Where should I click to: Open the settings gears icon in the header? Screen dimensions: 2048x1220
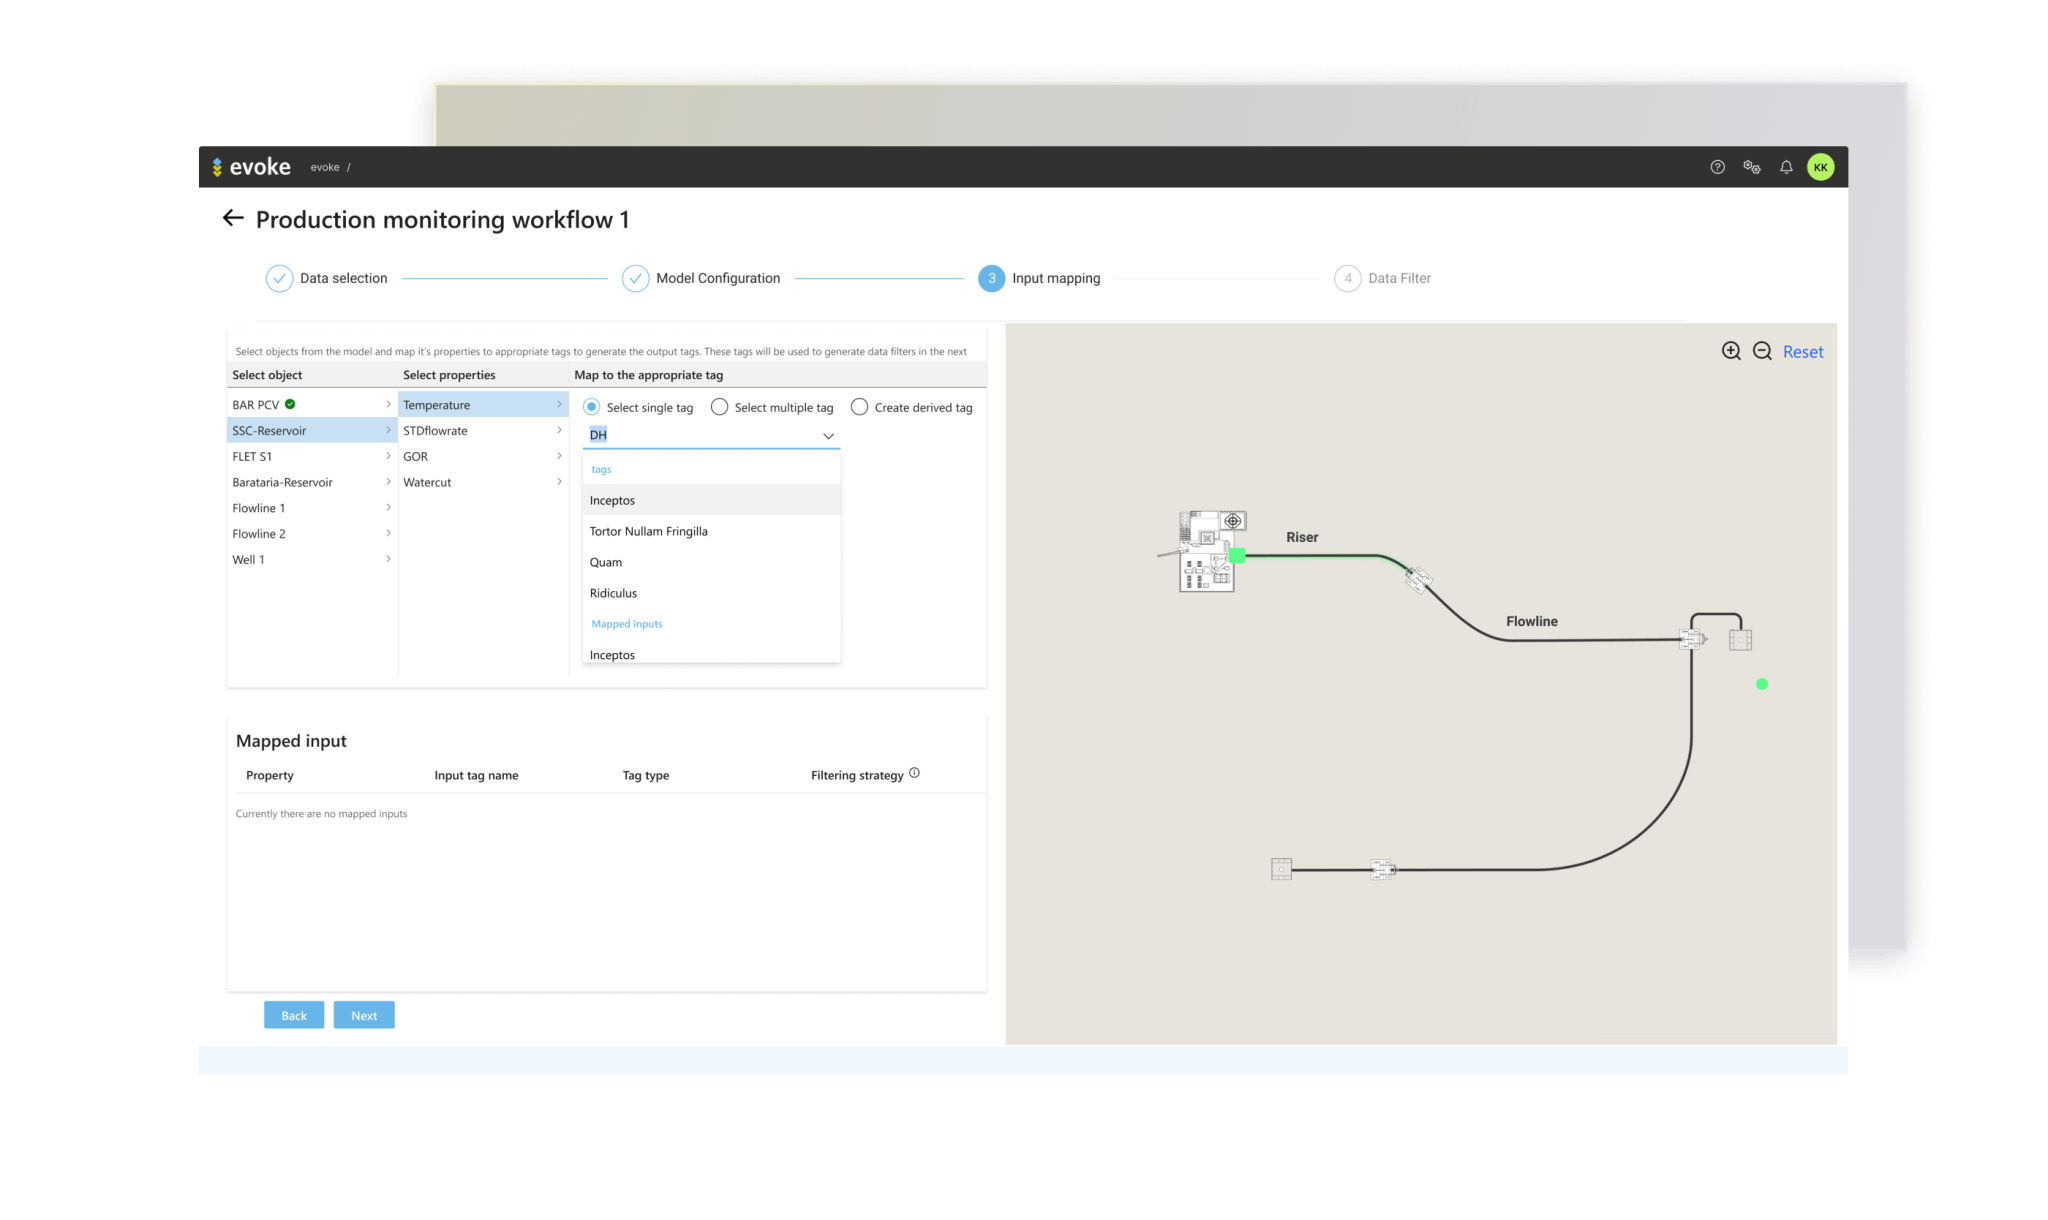[1751, 167]
